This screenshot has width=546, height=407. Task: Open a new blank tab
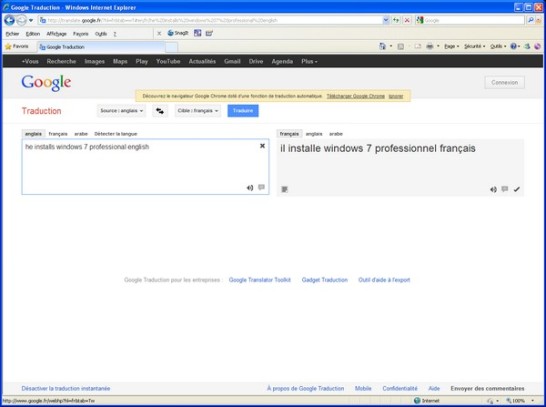click(171, 47)
